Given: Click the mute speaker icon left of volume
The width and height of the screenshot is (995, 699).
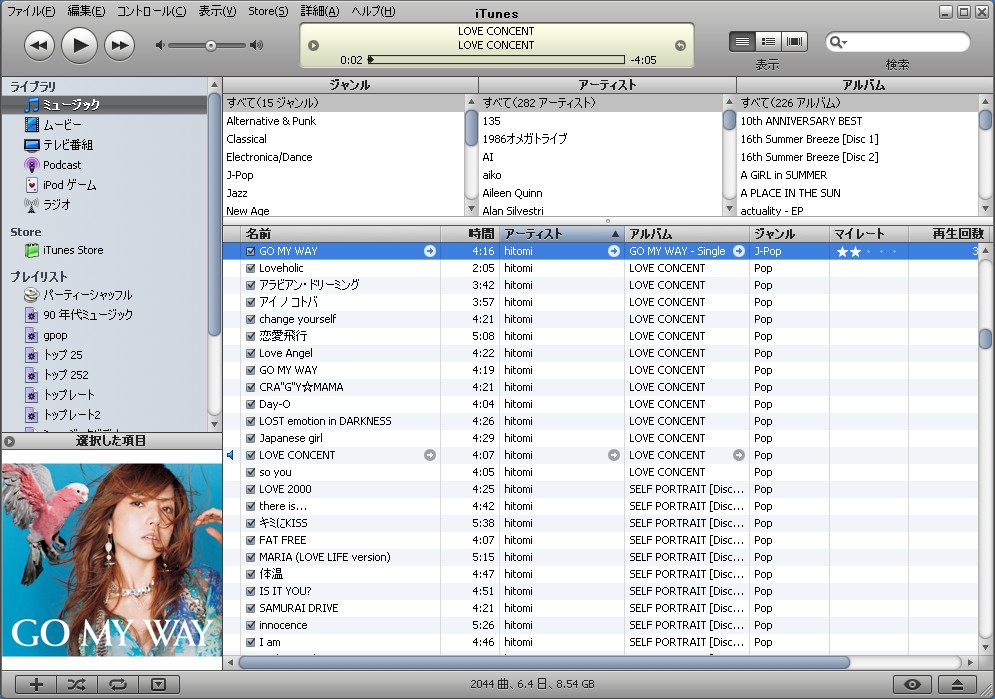Looking at the screenshot, I should coord(160,45).
